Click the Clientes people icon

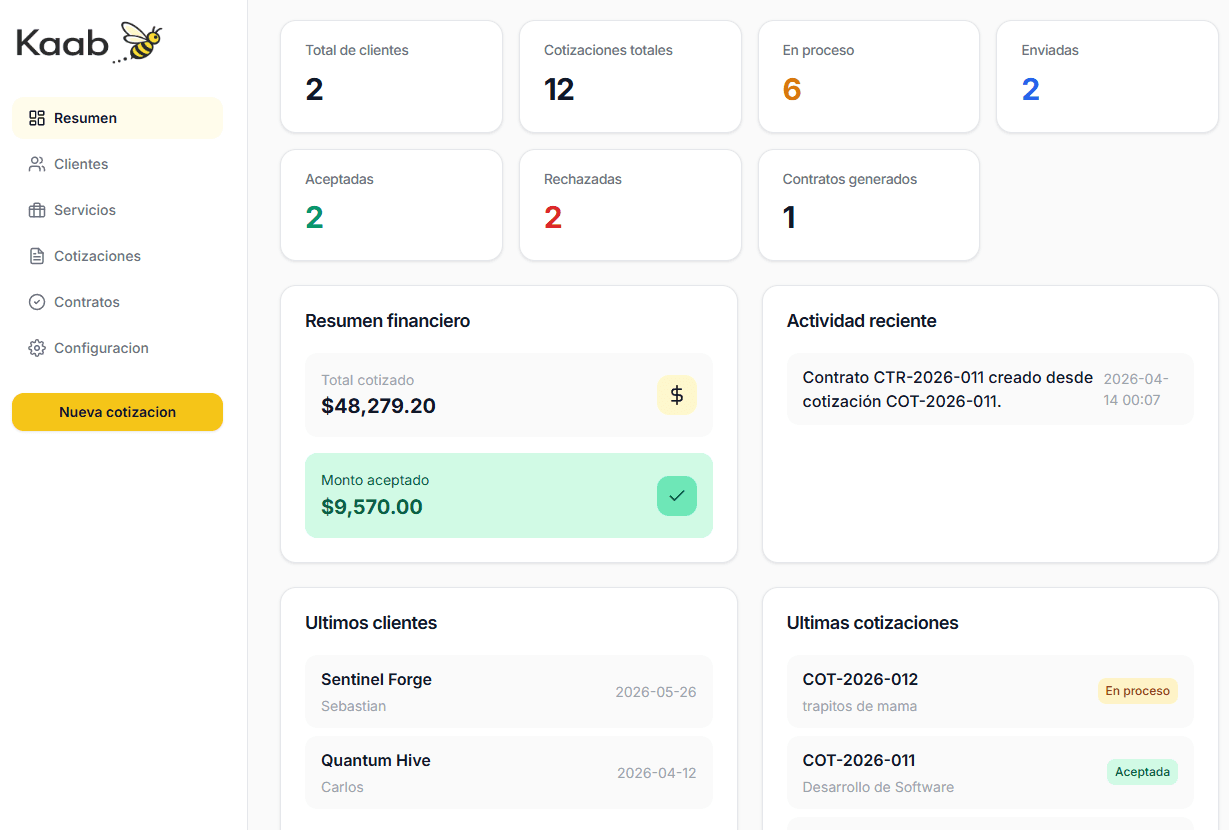coord(37,164)
